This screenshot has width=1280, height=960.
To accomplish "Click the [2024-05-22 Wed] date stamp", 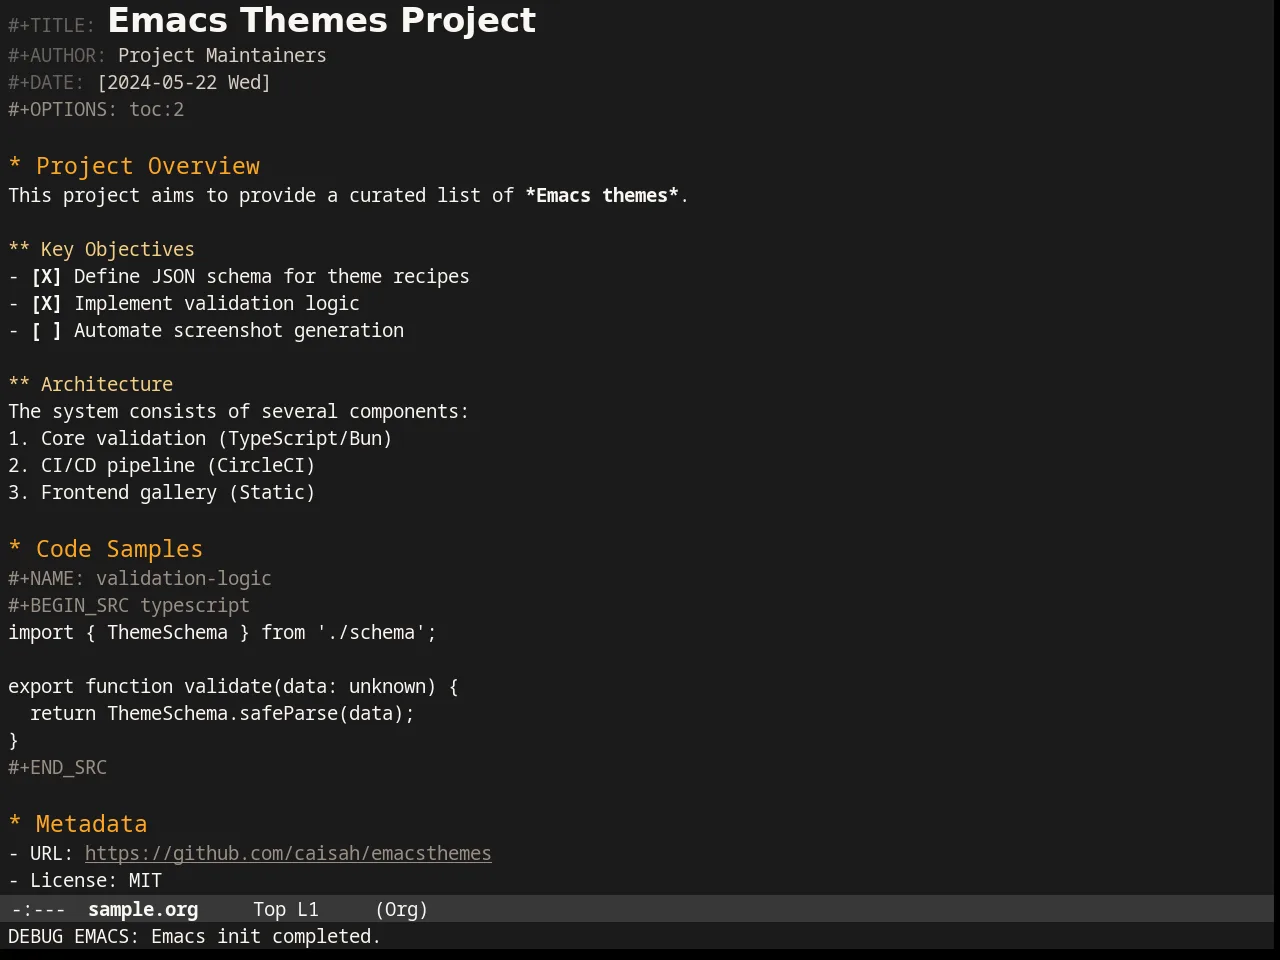I will [184, 82].
